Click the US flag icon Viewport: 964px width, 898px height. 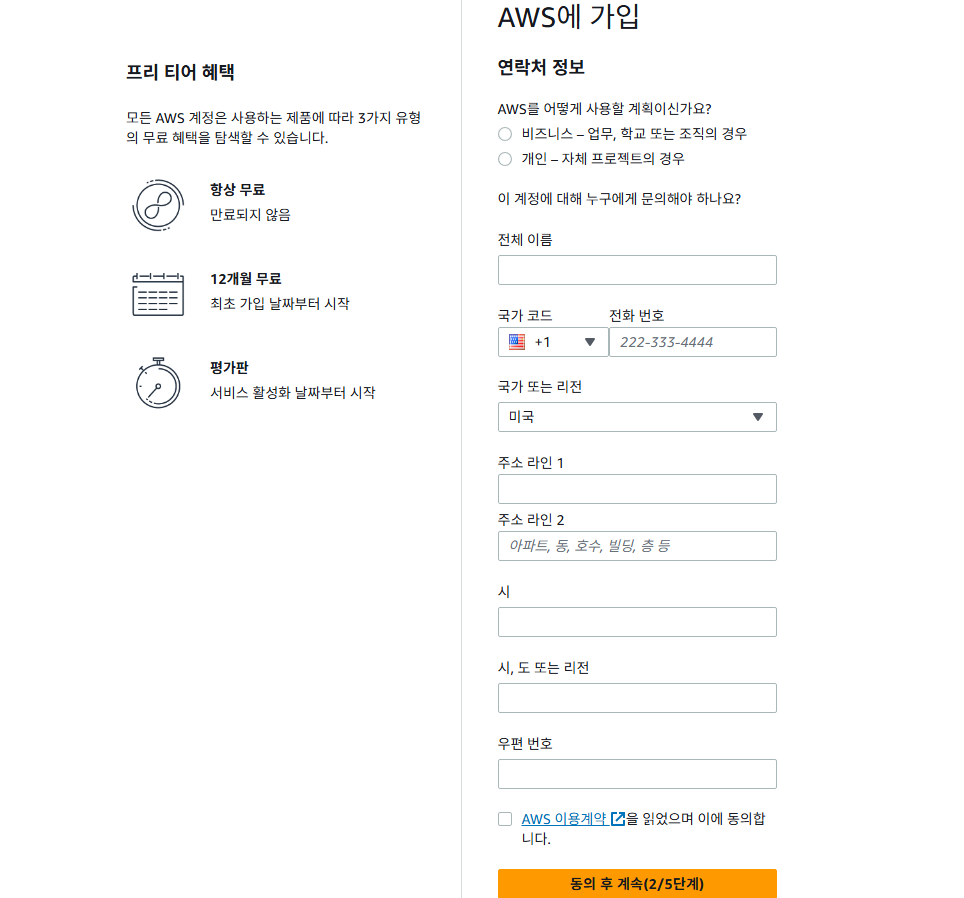coord(517,342)
